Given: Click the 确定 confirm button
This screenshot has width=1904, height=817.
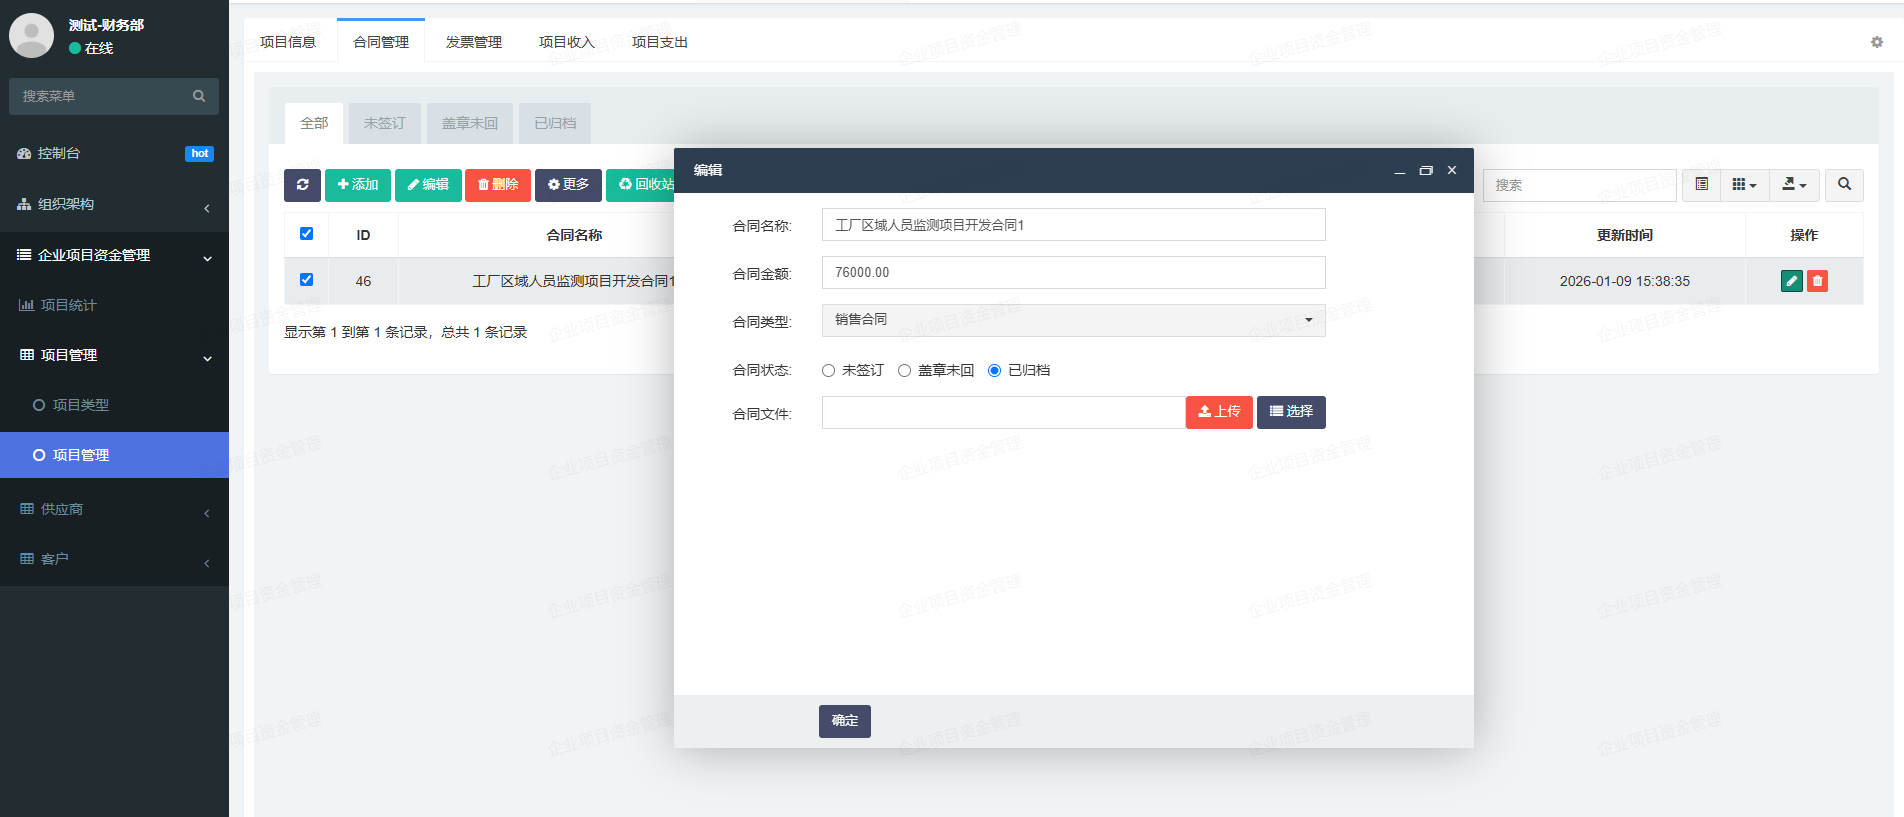Looking at the screenshot, I should pos(844,721).
